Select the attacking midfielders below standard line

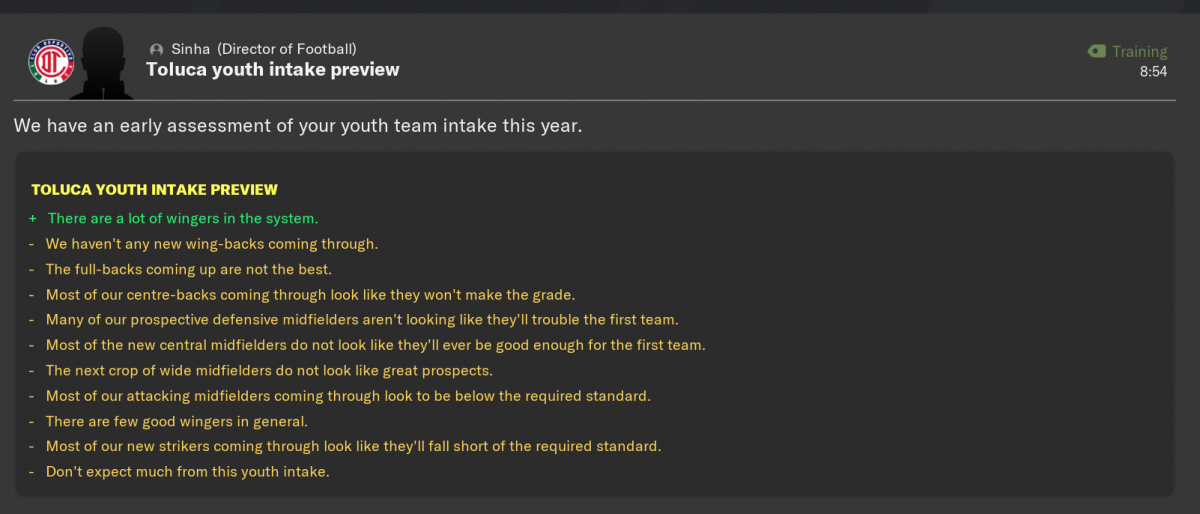click(348, 395)
